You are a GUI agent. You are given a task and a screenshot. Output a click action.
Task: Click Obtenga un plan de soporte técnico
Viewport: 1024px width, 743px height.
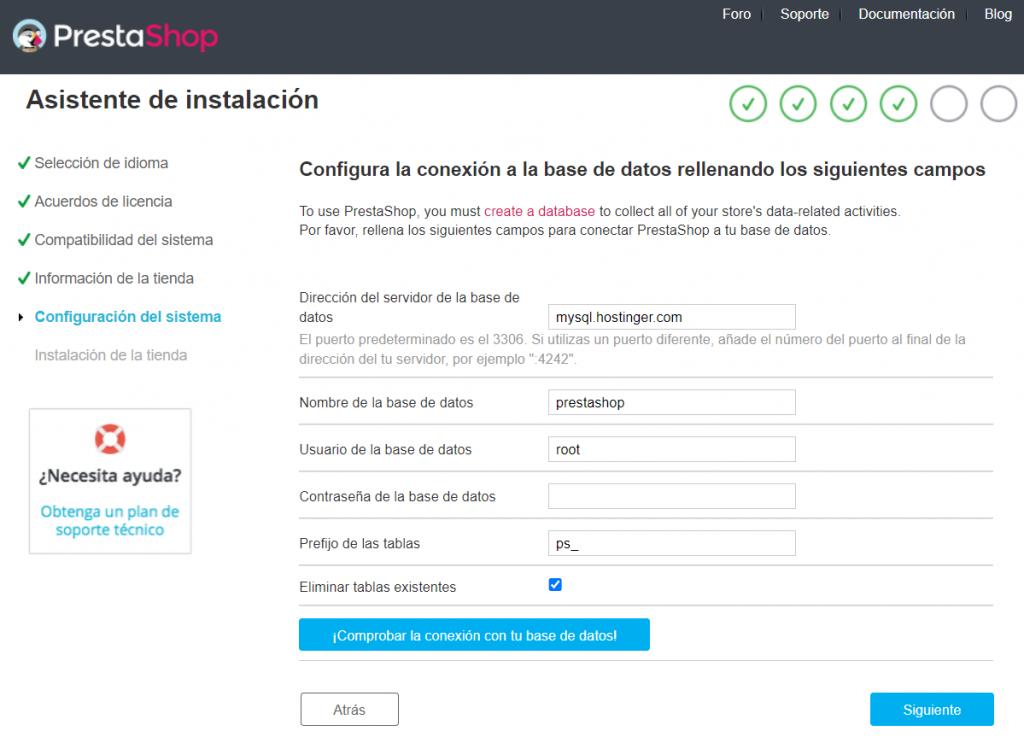[x=110, y=522]
